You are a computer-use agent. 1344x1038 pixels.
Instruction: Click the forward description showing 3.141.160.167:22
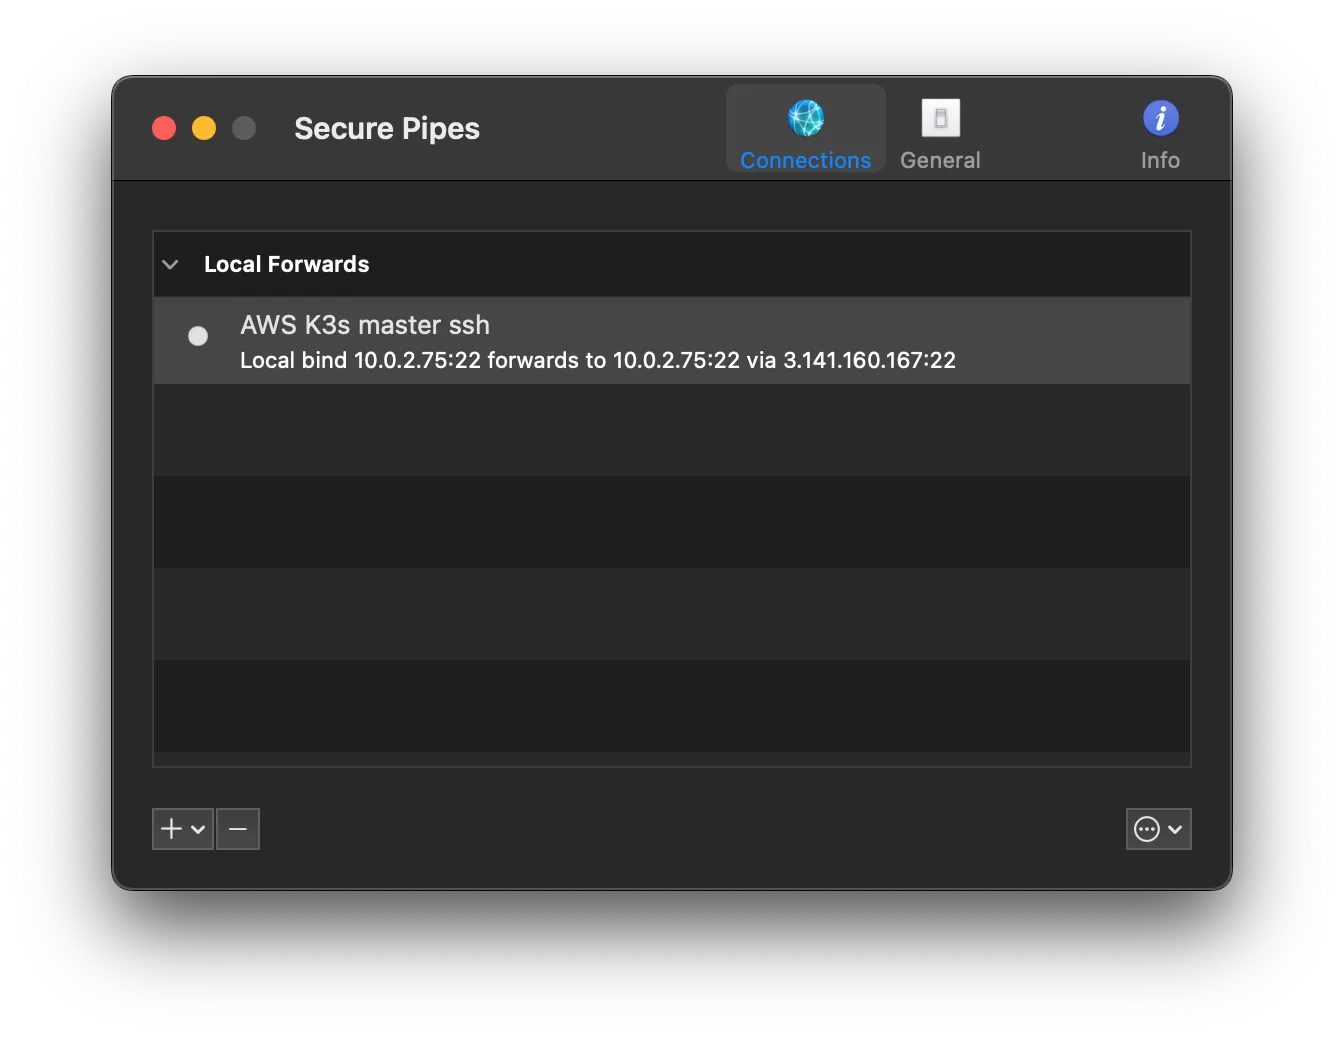[596, 360]
